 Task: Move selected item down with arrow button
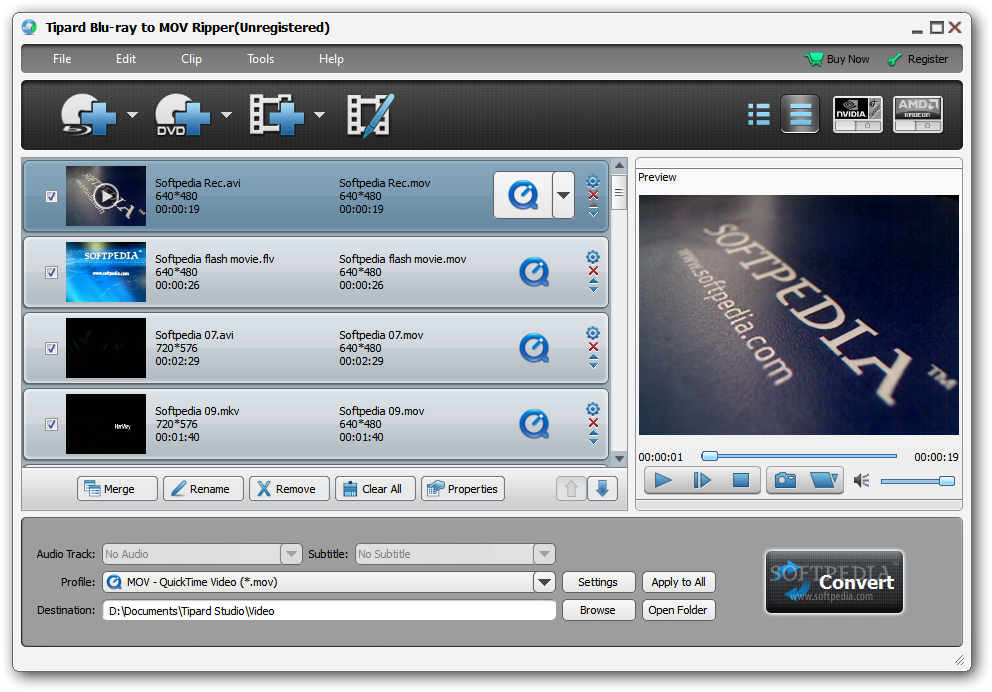(602, 488)
